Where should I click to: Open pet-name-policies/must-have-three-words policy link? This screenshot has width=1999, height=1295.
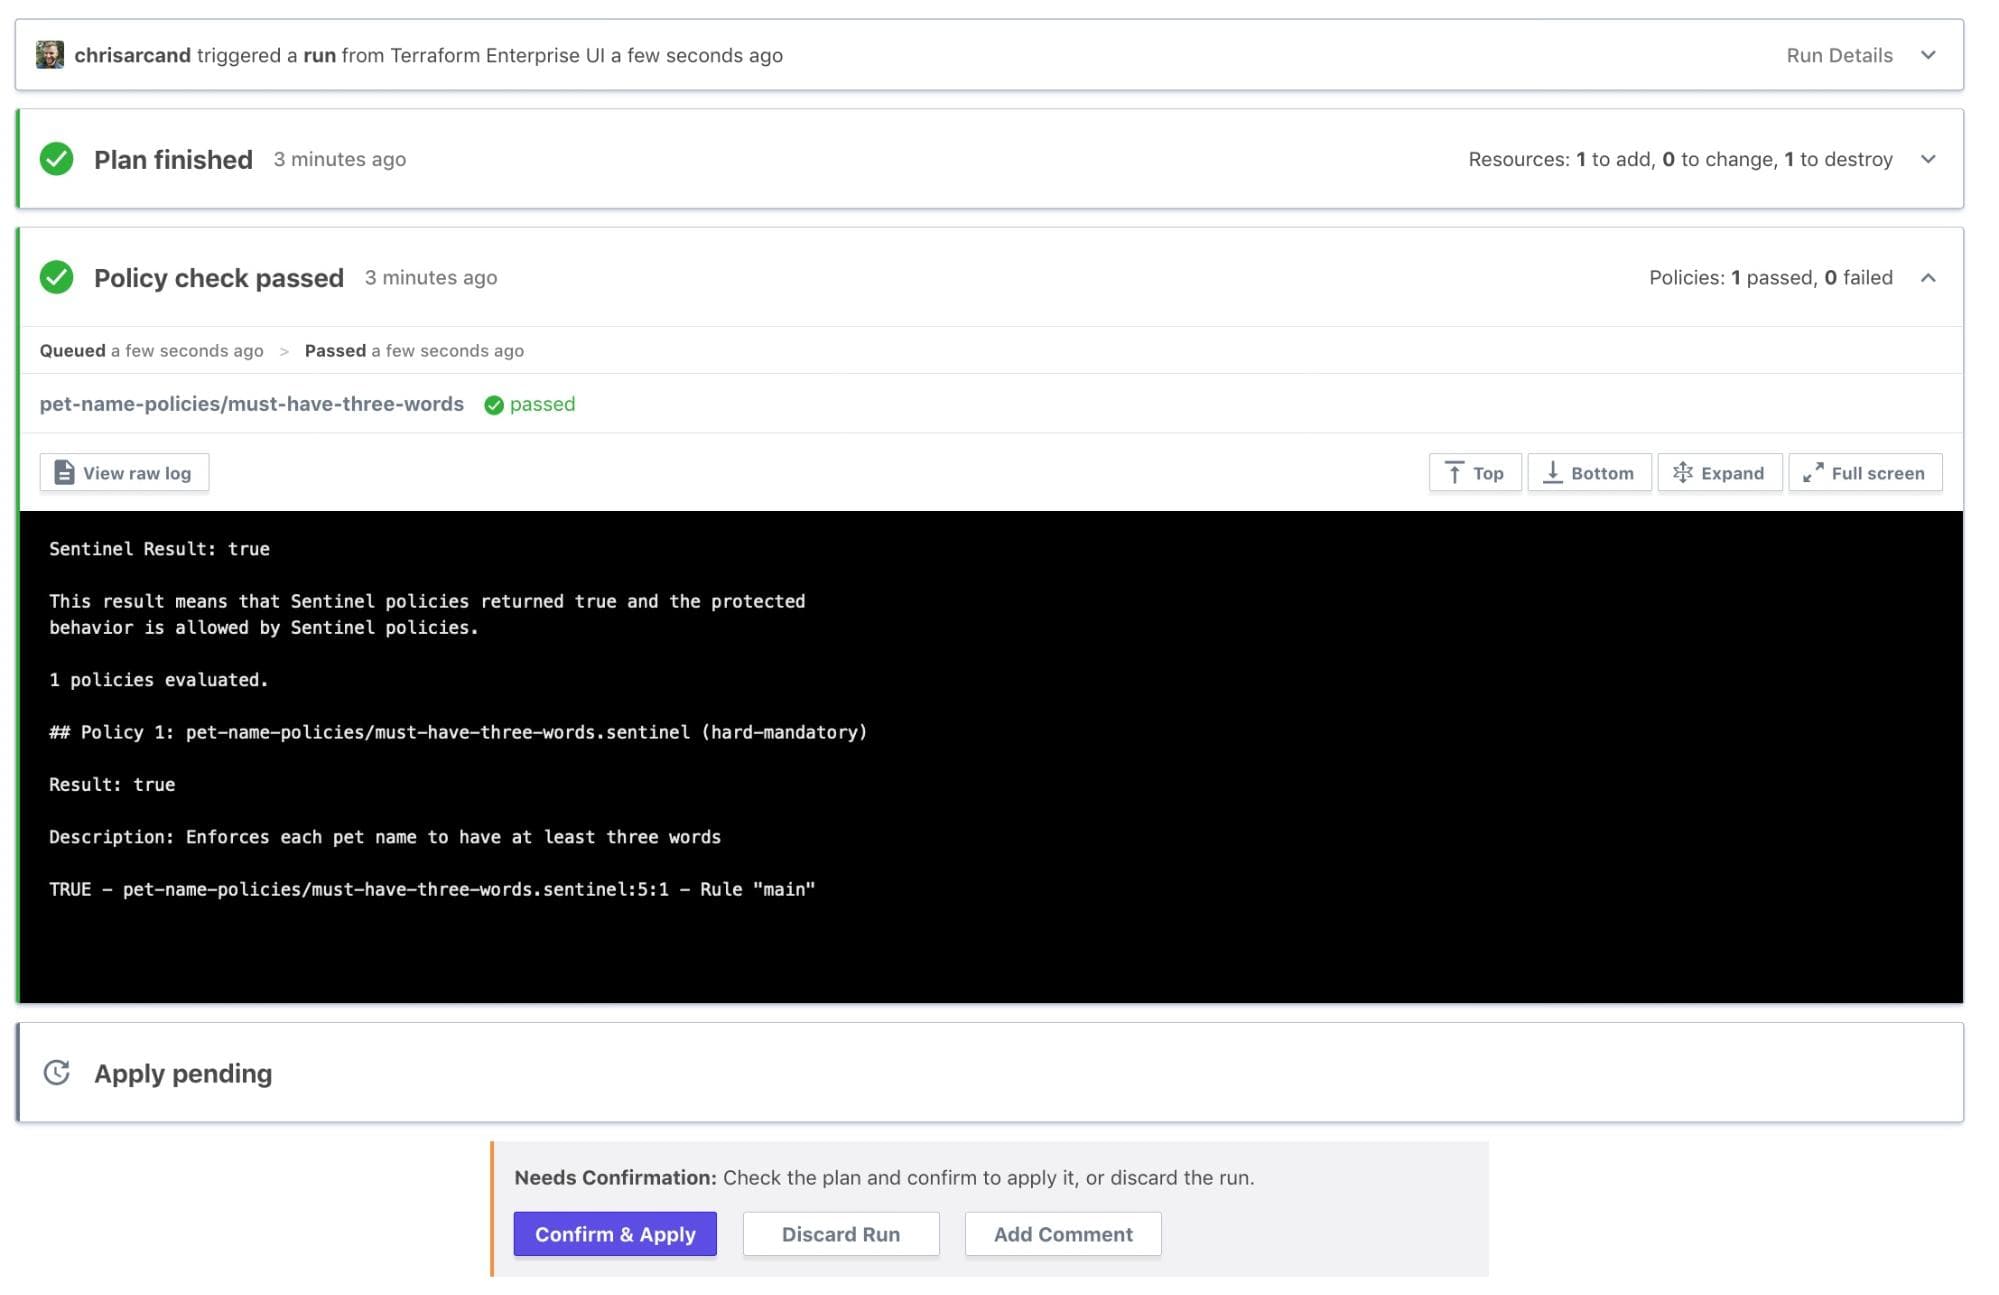[252, 404]
